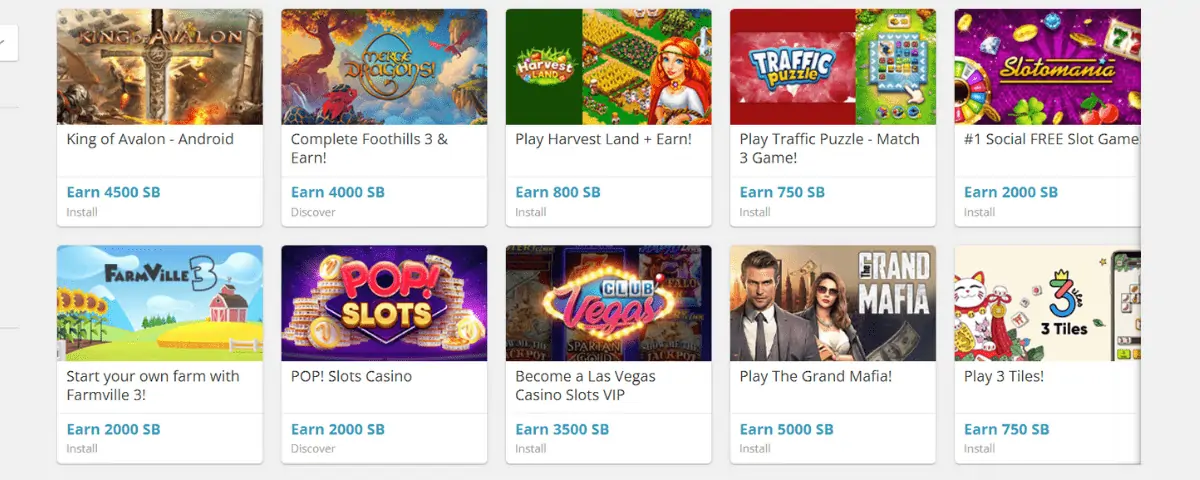Expand the partially visible dropdown at left edge
The height and width of the screenshot is (480, 1200).
point(6,43)
